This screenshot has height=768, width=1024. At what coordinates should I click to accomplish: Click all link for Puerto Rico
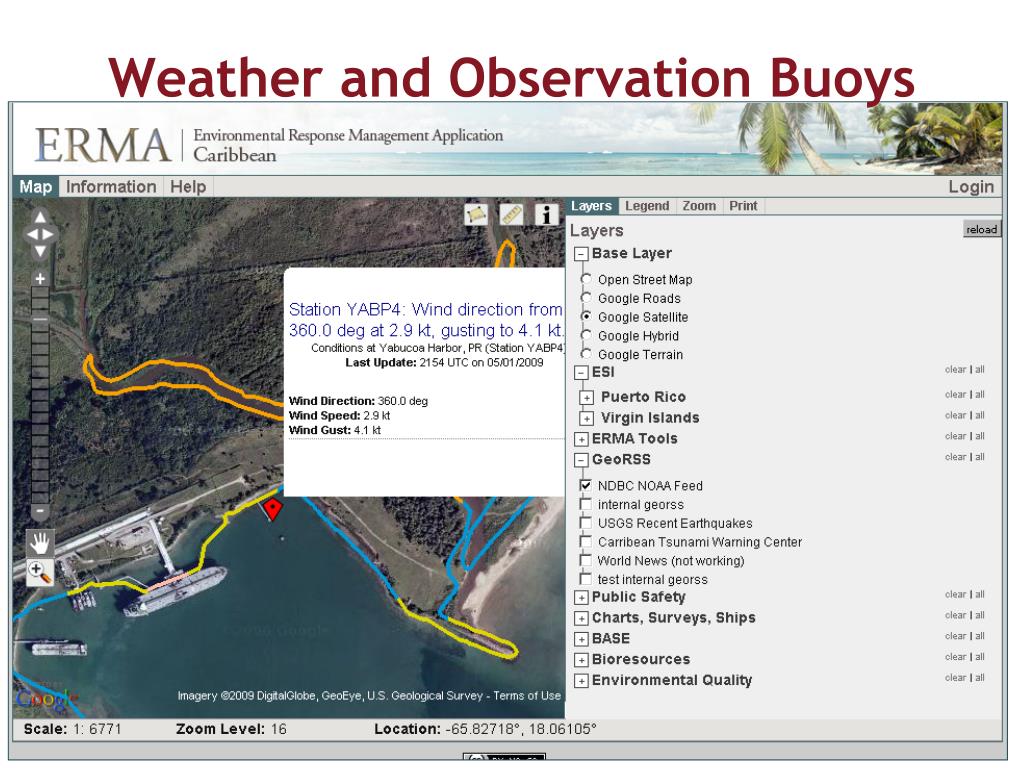(980, 394)
